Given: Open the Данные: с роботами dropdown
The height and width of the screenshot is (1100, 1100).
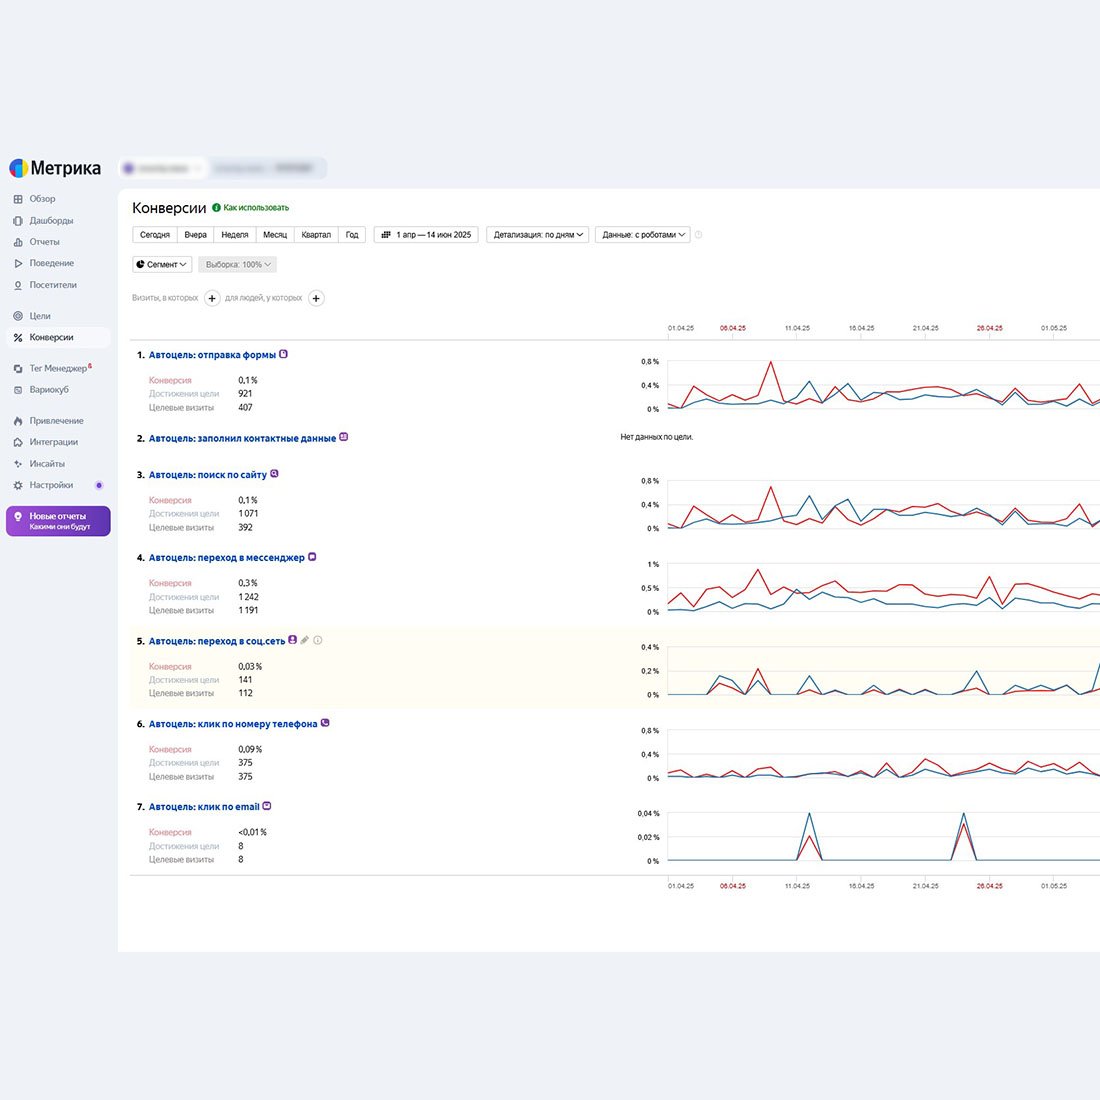Looking at the screenshot, I should (643, 235).
